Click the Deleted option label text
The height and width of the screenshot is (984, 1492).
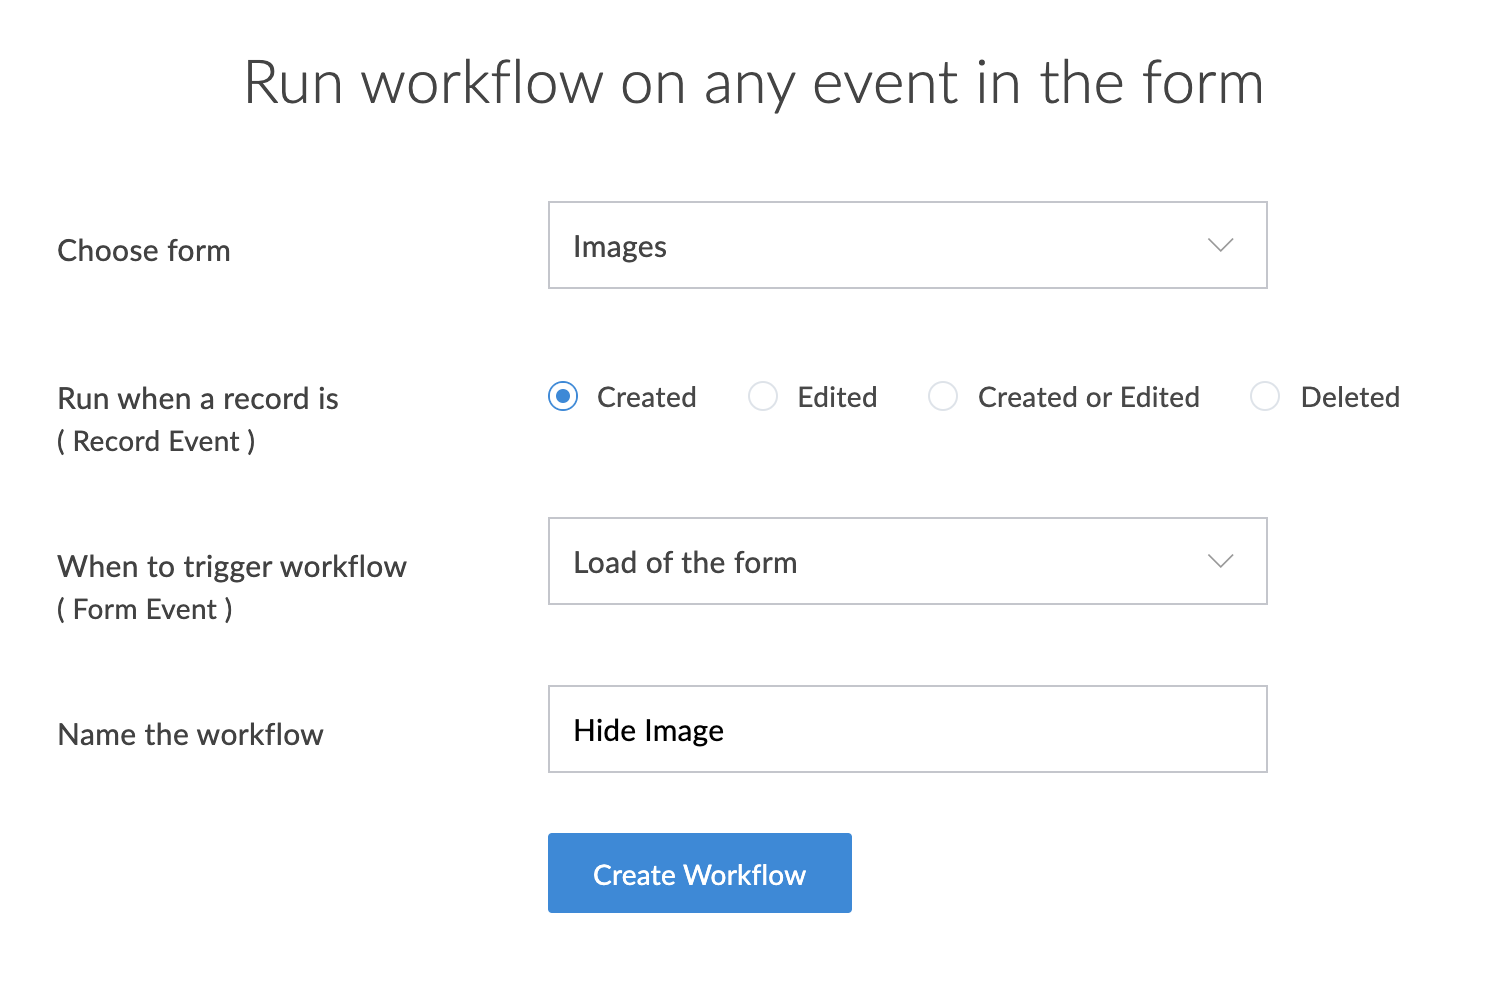click(1349, 398)
